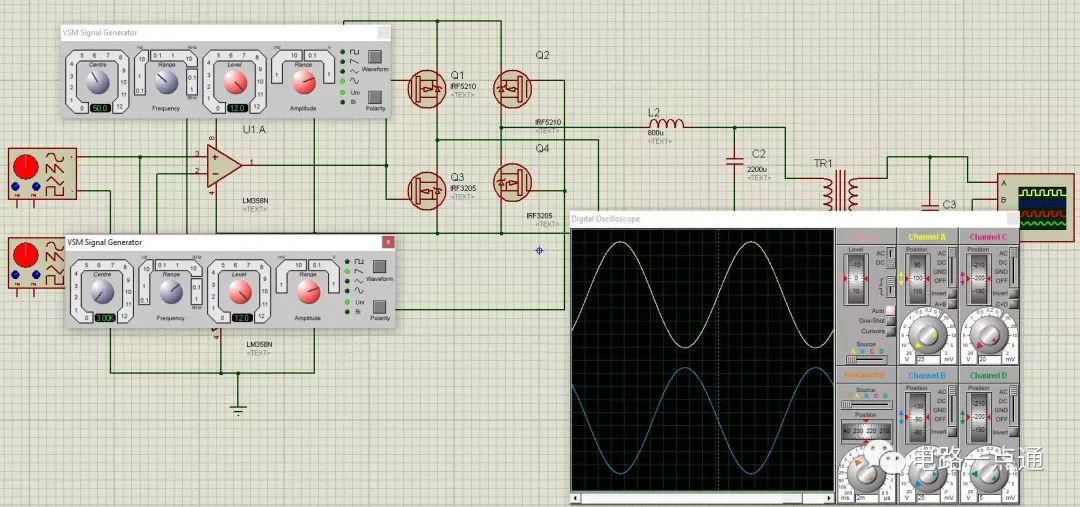Screen dimensions: 1080x507
Task: Enable the C+D button on Channel C
Action: coord(1012,303)
